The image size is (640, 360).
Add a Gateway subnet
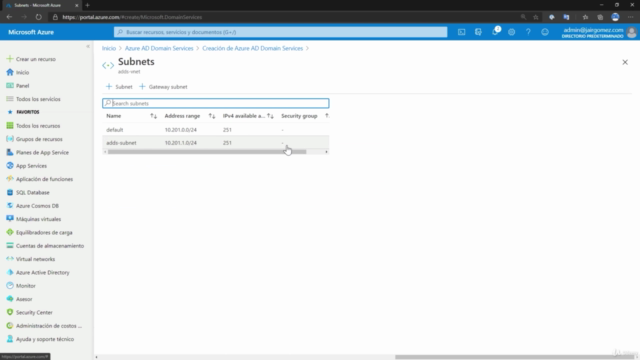click(163, 87)
